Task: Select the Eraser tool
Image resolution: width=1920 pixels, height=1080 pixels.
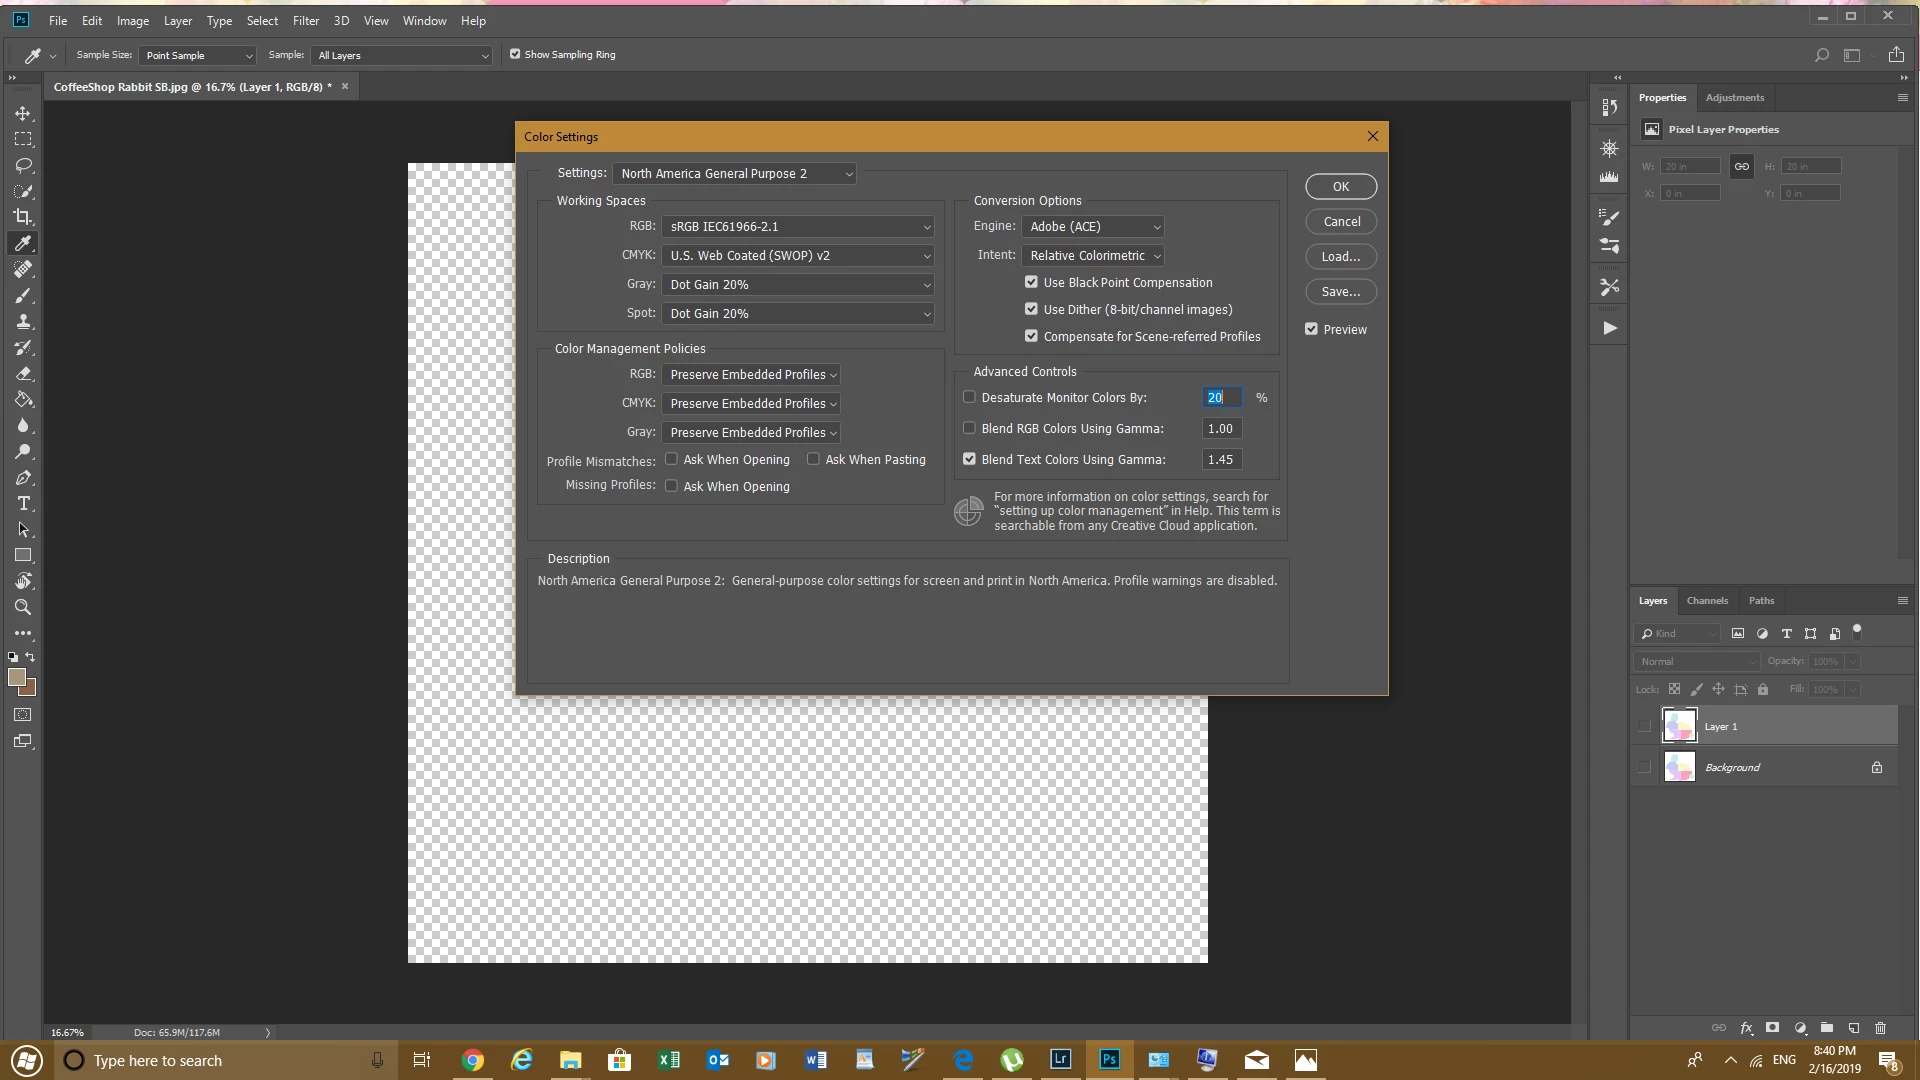Action: click(x=23, y=373)
